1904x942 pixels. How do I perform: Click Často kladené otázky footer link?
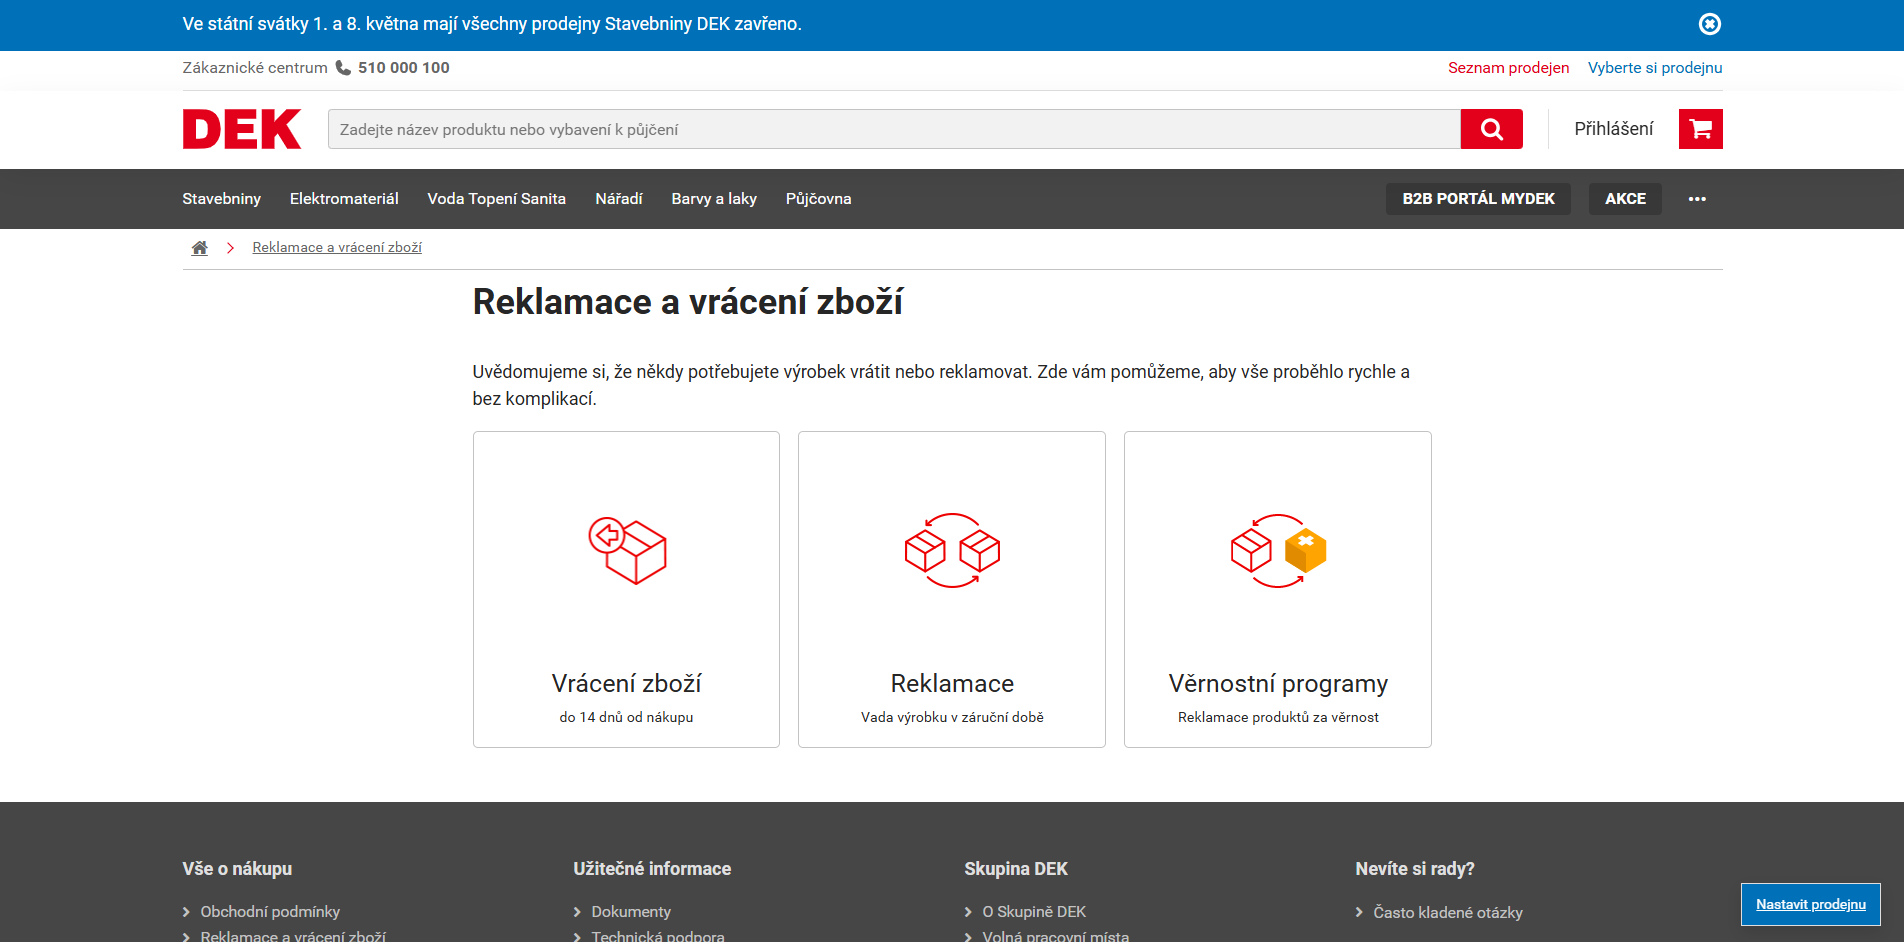pyautogui.click(x=1448, y=913)
